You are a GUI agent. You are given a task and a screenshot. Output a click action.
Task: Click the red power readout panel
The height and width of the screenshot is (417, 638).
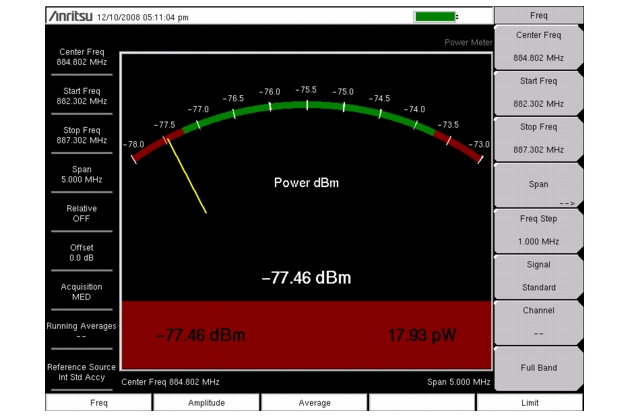306,335
